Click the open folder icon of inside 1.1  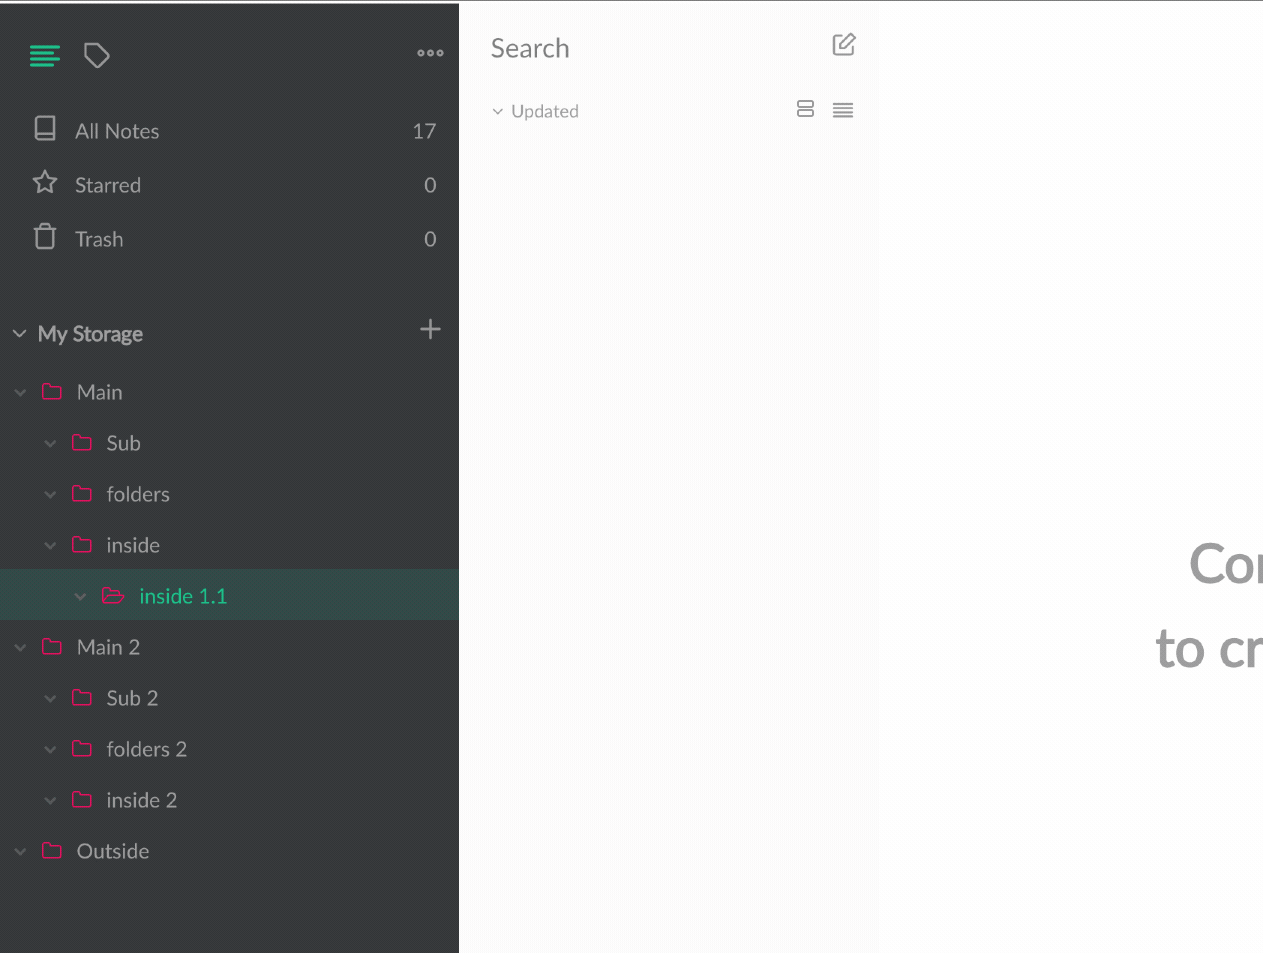(113, 596)
